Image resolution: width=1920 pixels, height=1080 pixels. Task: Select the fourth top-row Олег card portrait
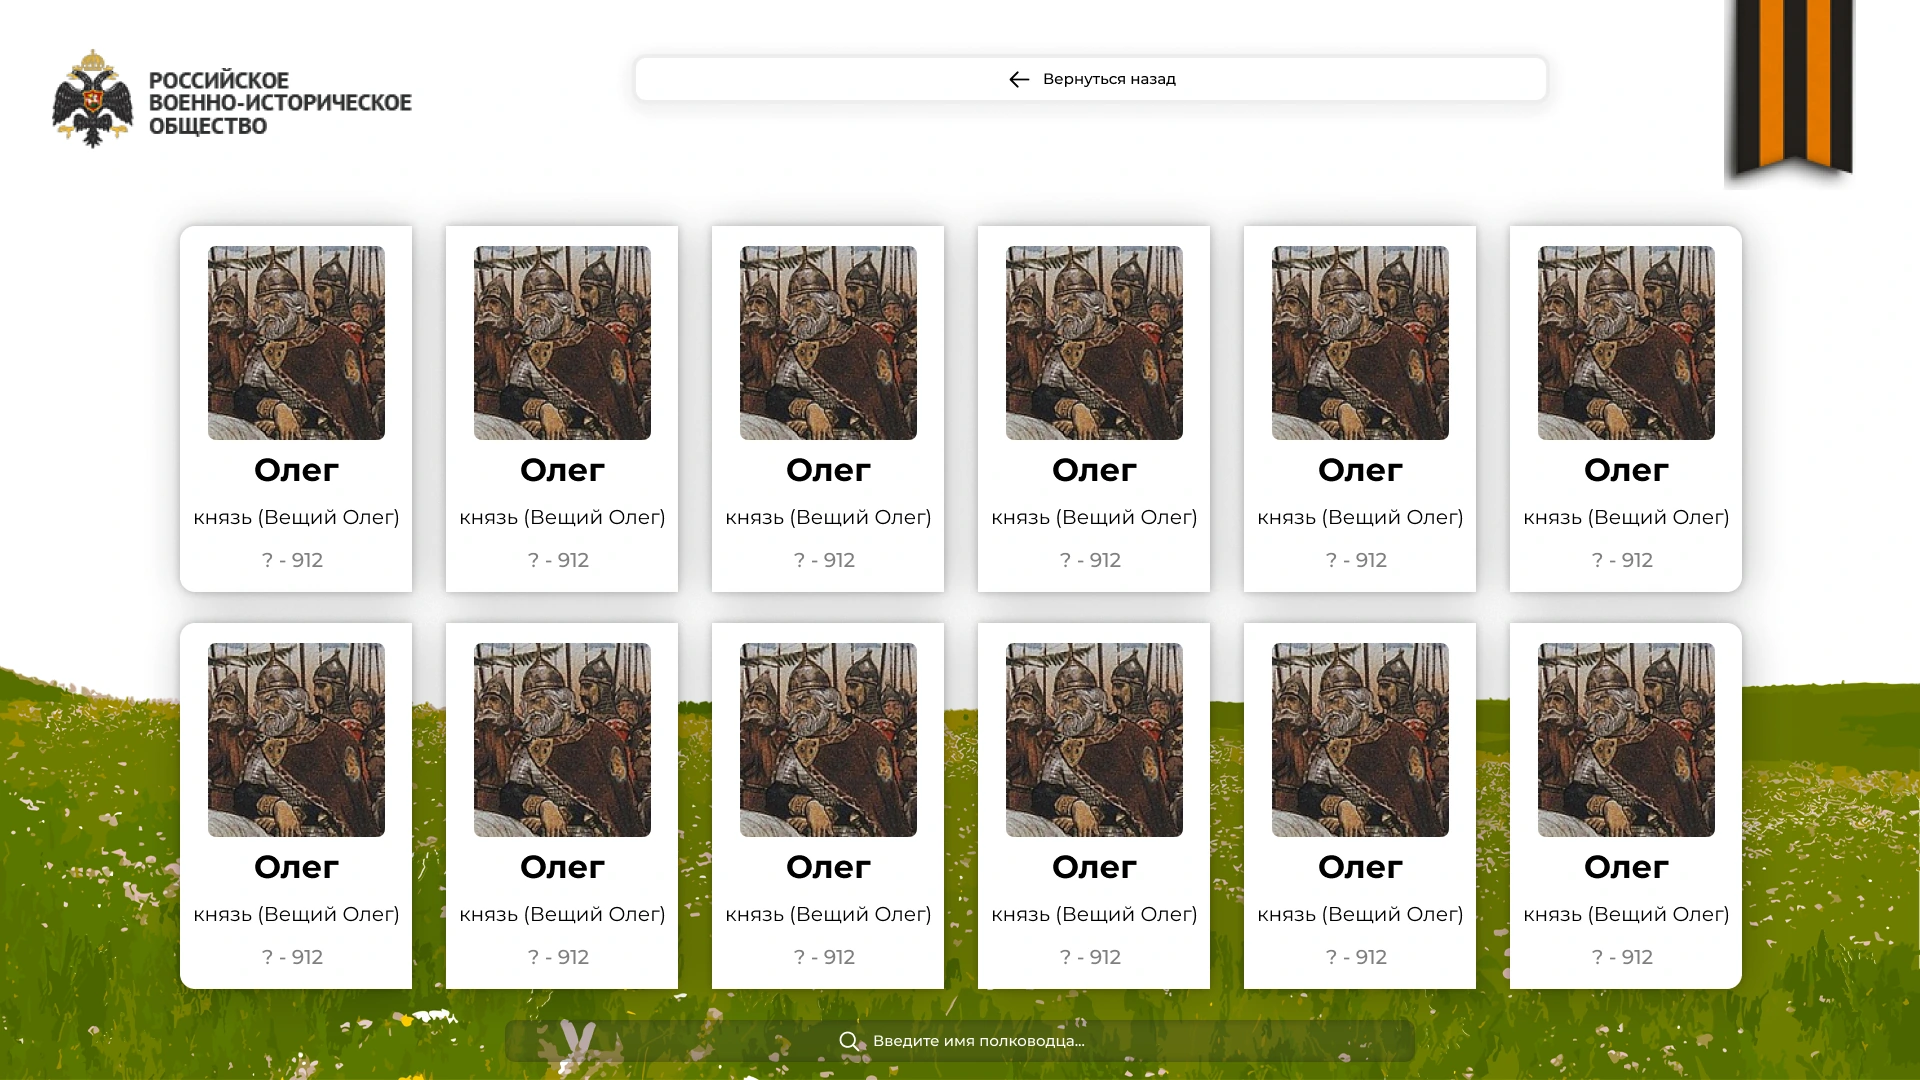pyautogui.click(x=1094, y=343)
